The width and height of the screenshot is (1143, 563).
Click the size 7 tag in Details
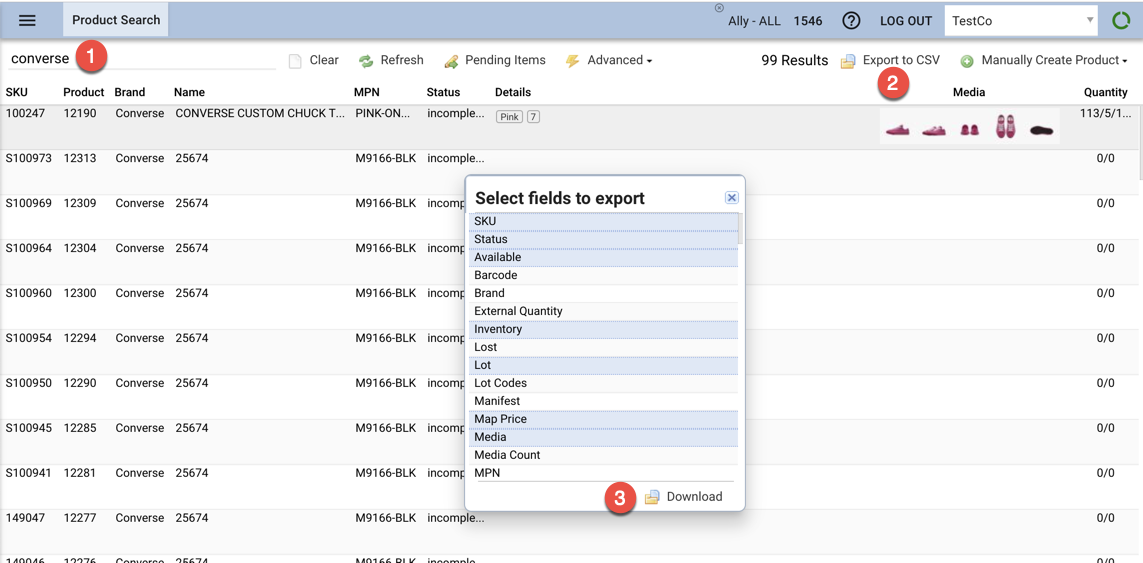coord(533,117)
